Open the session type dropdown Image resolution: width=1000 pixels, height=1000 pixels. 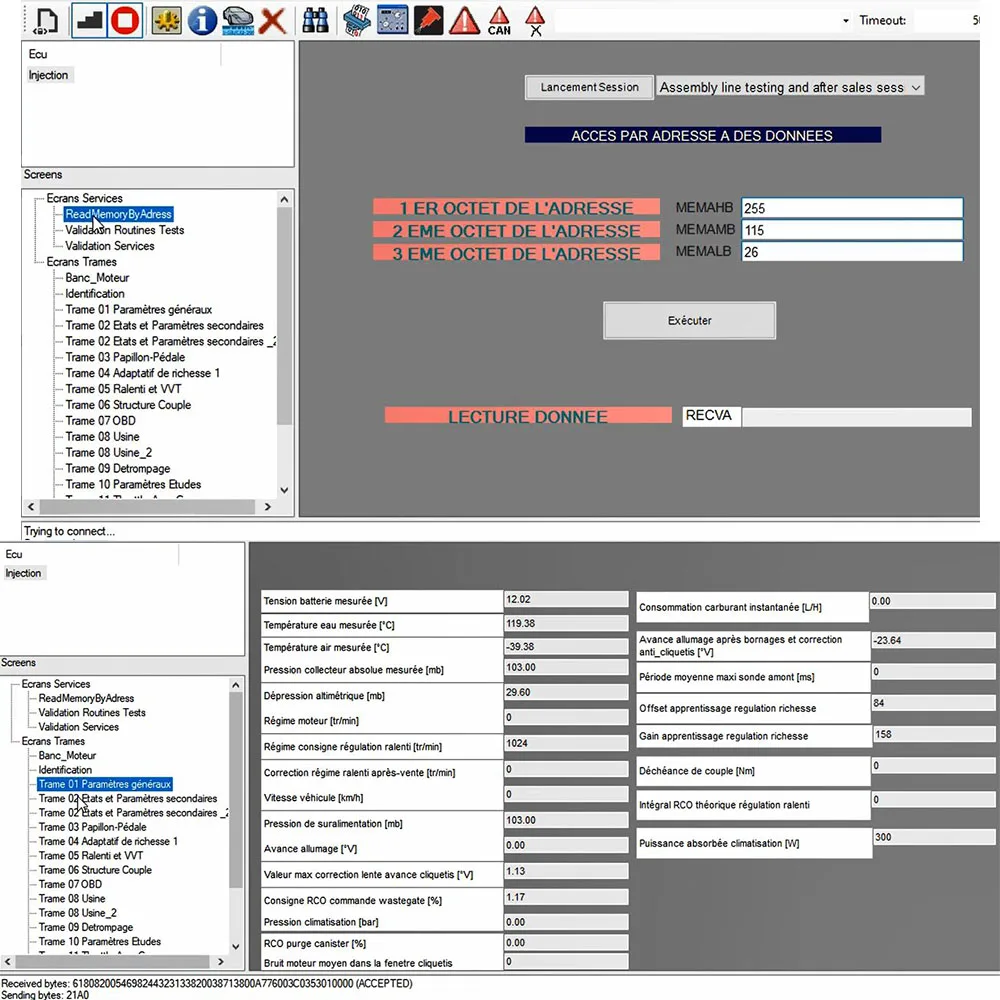tap(914, 88)
